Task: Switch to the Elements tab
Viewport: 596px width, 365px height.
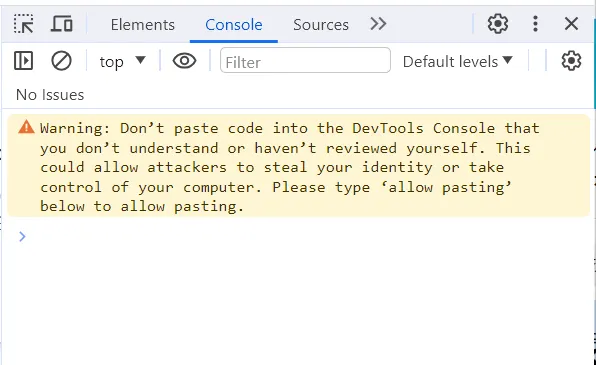Action: click(143, 25)
